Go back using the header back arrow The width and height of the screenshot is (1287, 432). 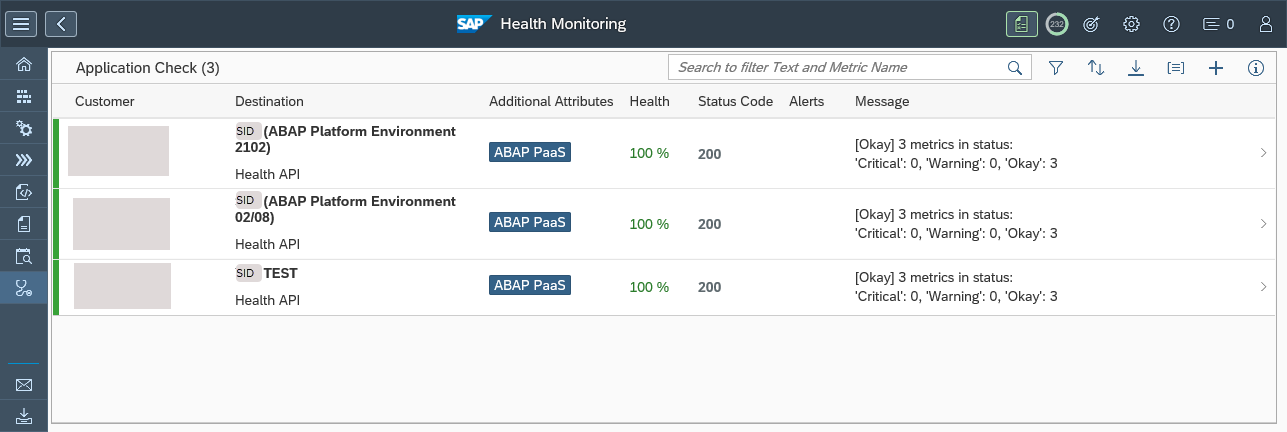61,24
